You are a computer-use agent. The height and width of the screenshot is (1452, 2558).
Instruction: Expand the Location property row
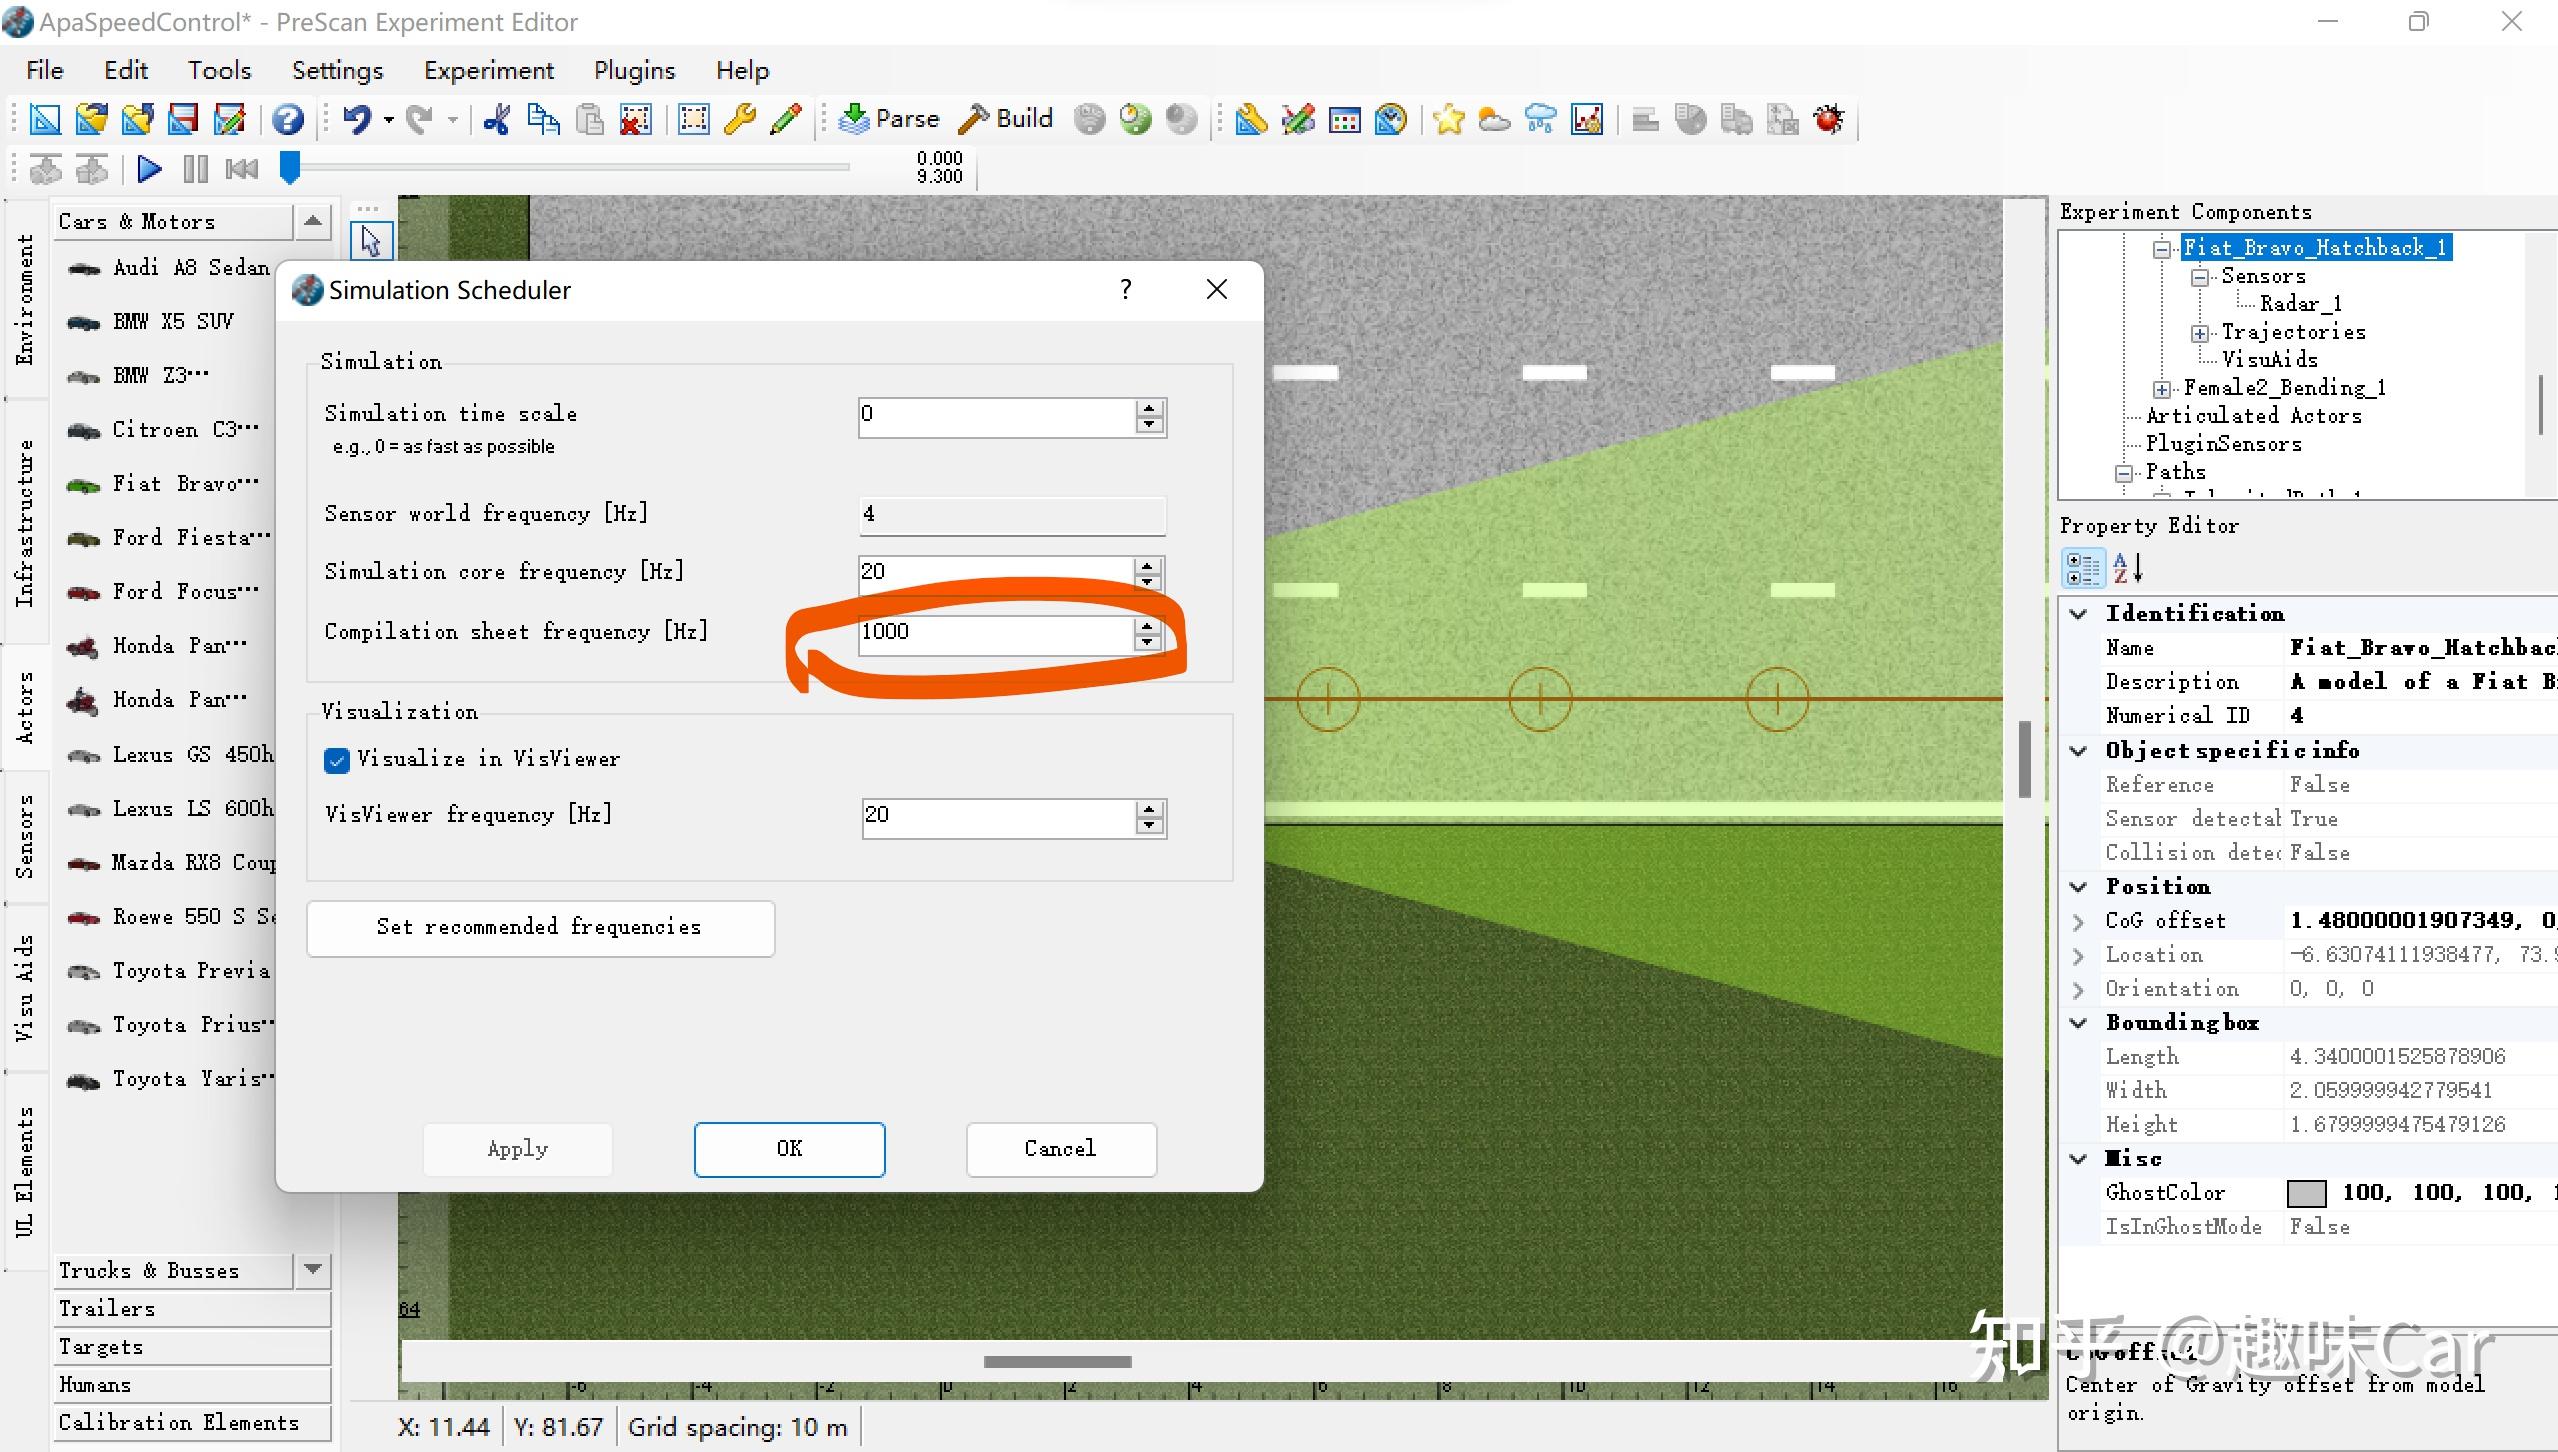tap(2079, 955)
